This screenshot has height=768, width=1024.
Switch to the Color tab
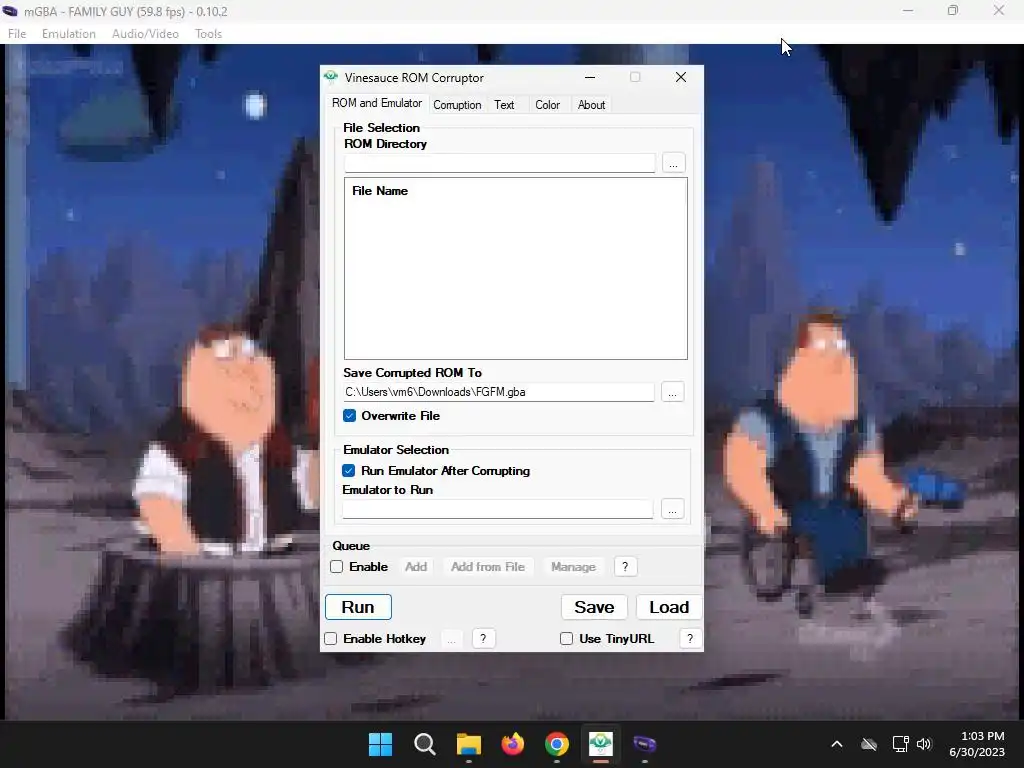tap(547, 104)
